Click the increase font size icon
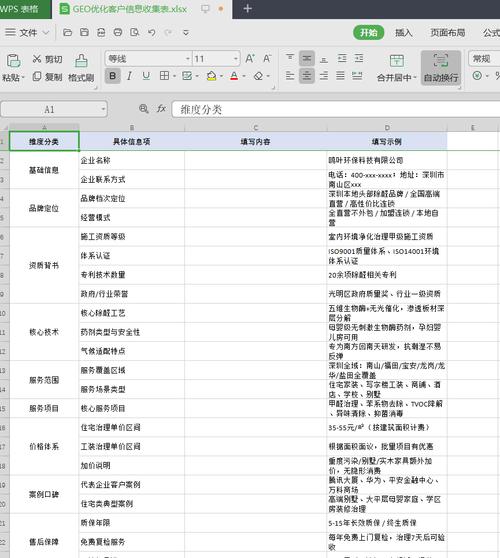The width and height of the screenshot is (500, 558). click(250, 58)
